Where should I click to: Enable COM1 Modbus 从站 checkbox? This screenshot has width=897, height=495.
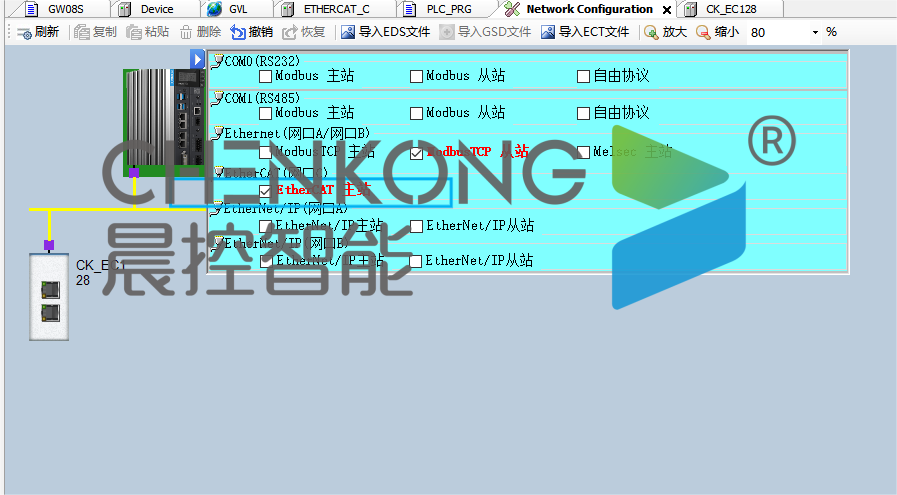click(x=416, y=113)
